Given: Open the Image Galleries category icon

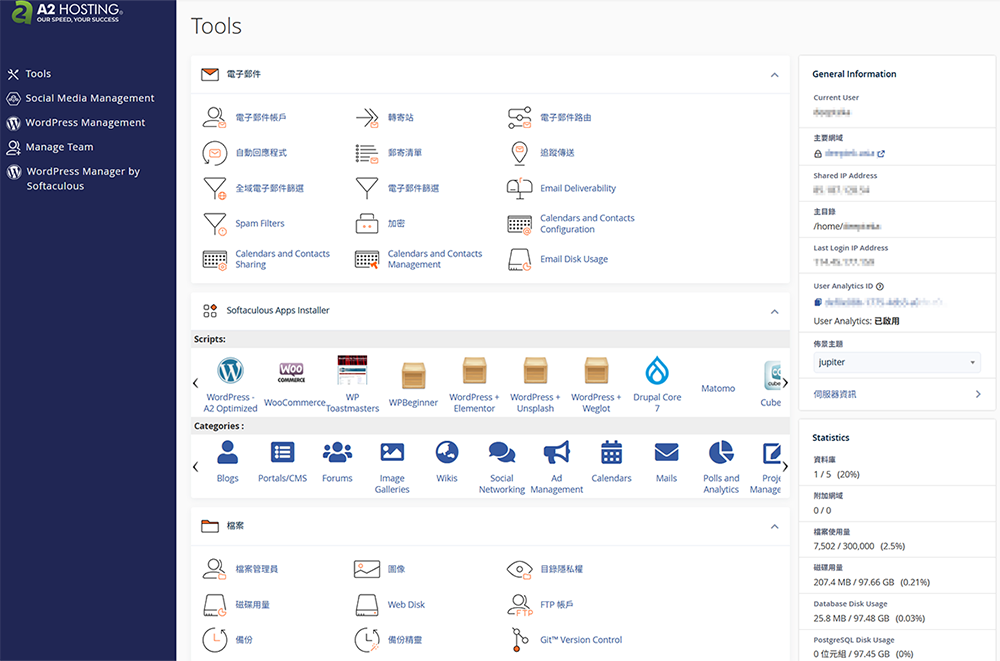Looking at the screenshot, I should point(392,453).
